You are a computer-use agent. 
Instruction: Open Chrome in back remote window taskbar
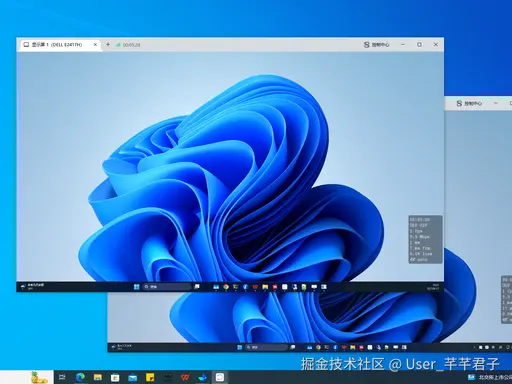(x=318, y=347)
